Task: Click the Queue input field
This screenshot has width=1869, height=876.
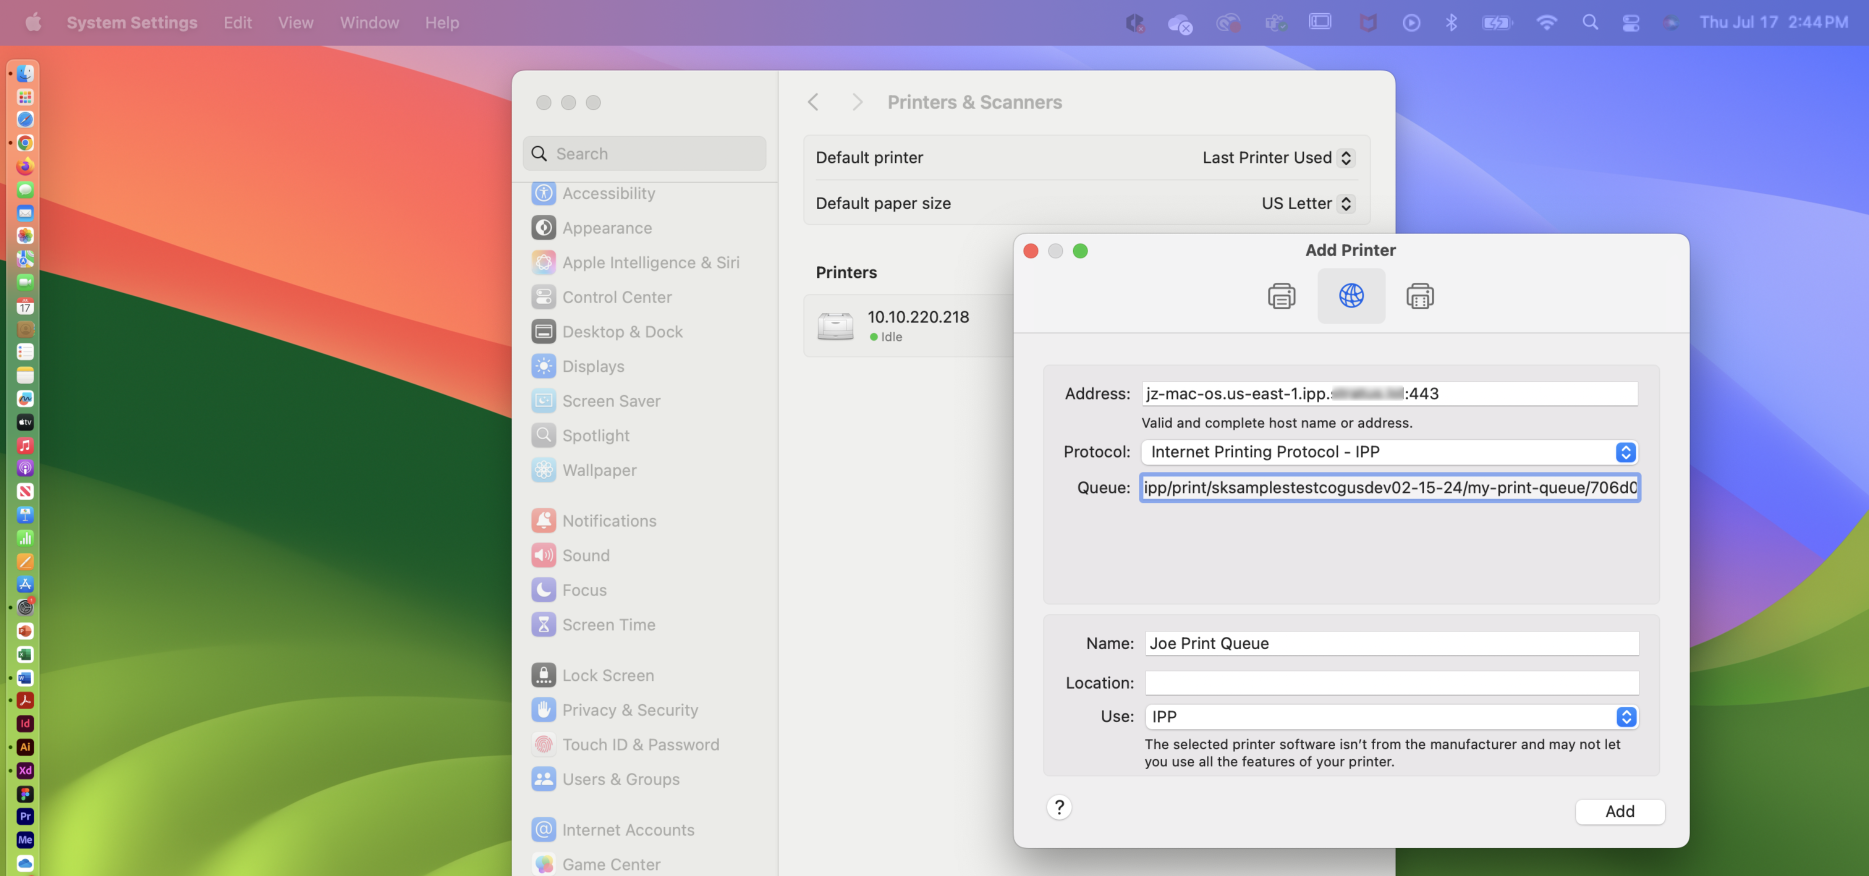Action: pyautogui.click(x=1390, y=488)
